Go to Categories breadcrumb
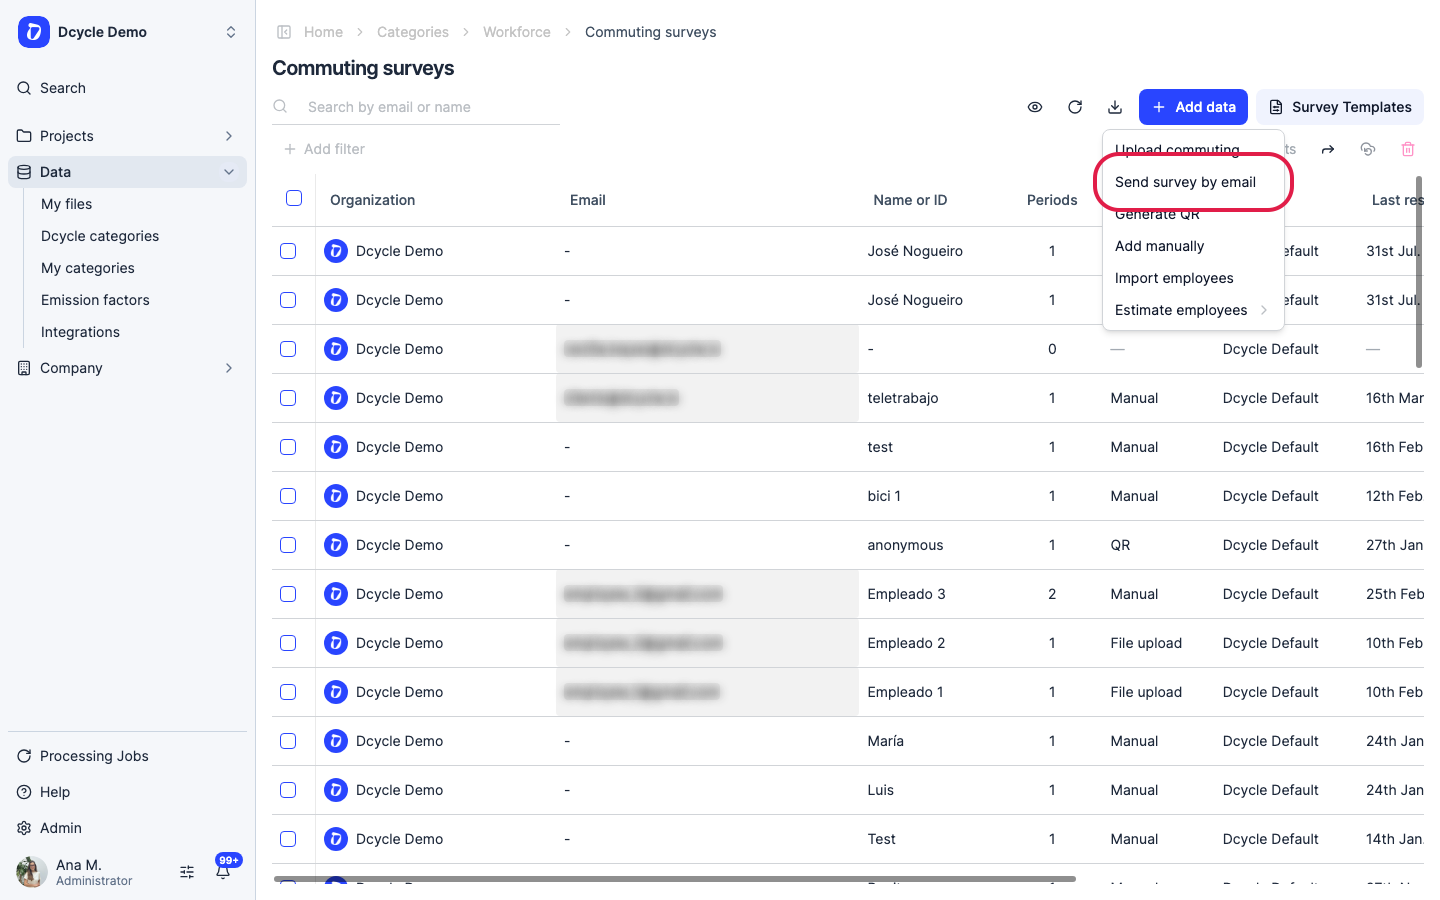 click(x=413, y=32)
